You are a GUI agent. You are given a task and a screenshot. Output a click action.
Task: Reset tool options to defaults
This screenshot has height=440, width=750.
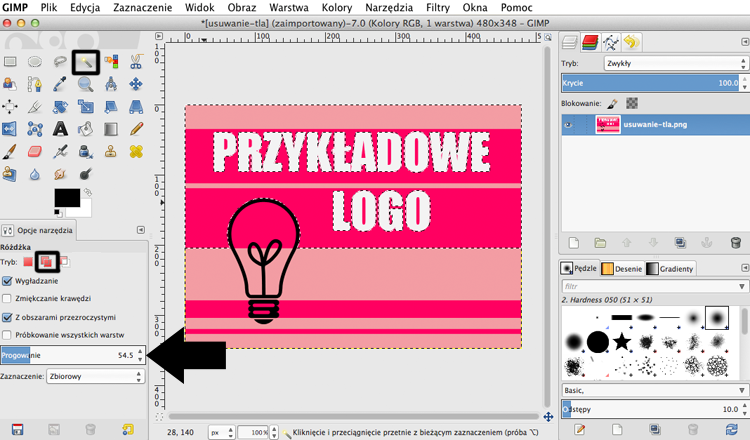128,429
